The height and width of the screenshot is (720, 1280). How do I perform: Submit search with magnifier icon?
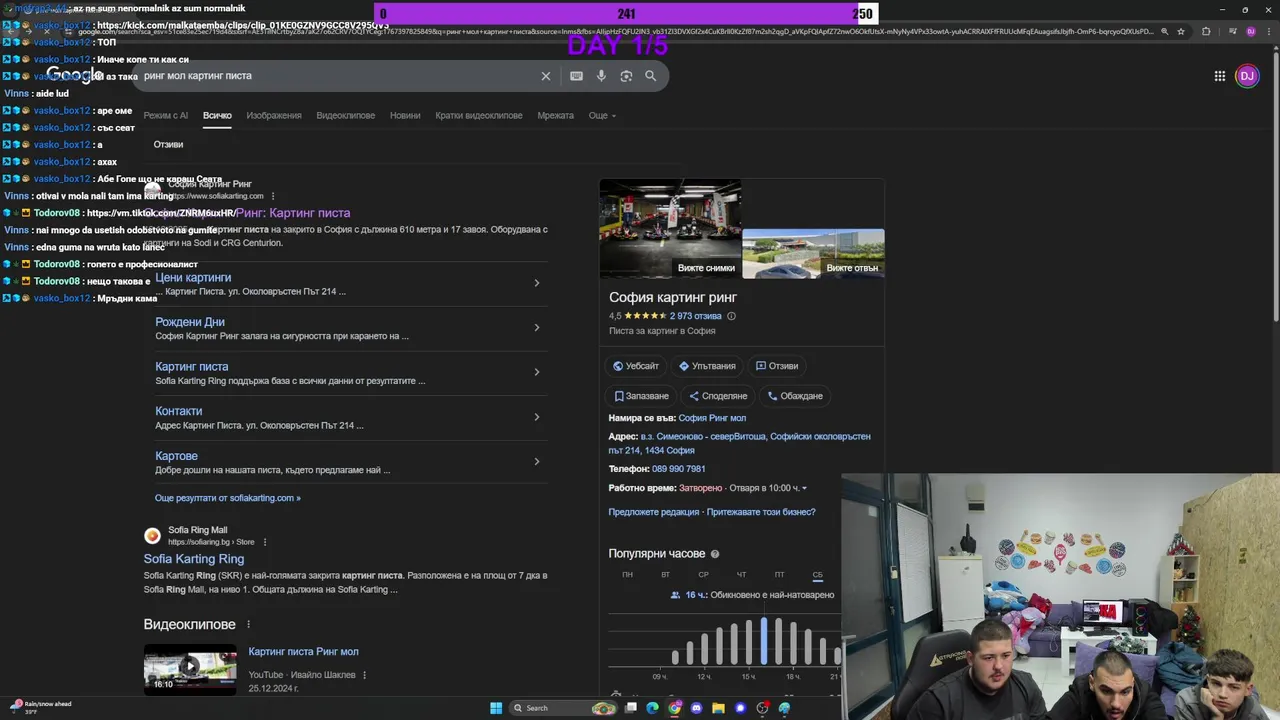[651, 76]
